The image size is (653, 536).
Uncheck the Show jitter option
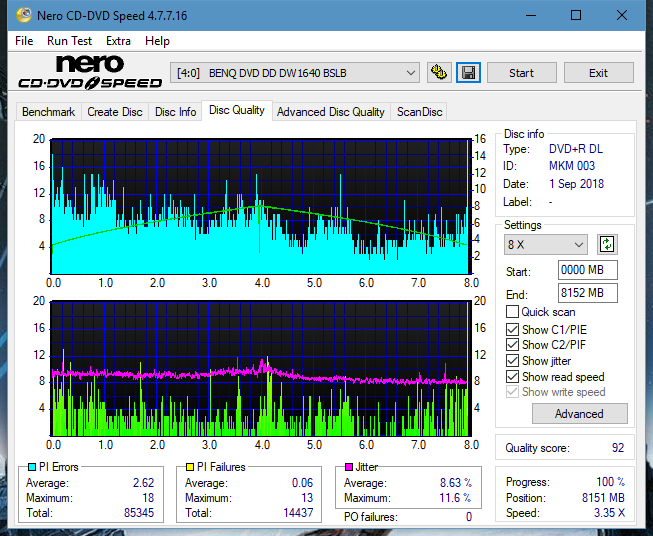click(512, 361)
